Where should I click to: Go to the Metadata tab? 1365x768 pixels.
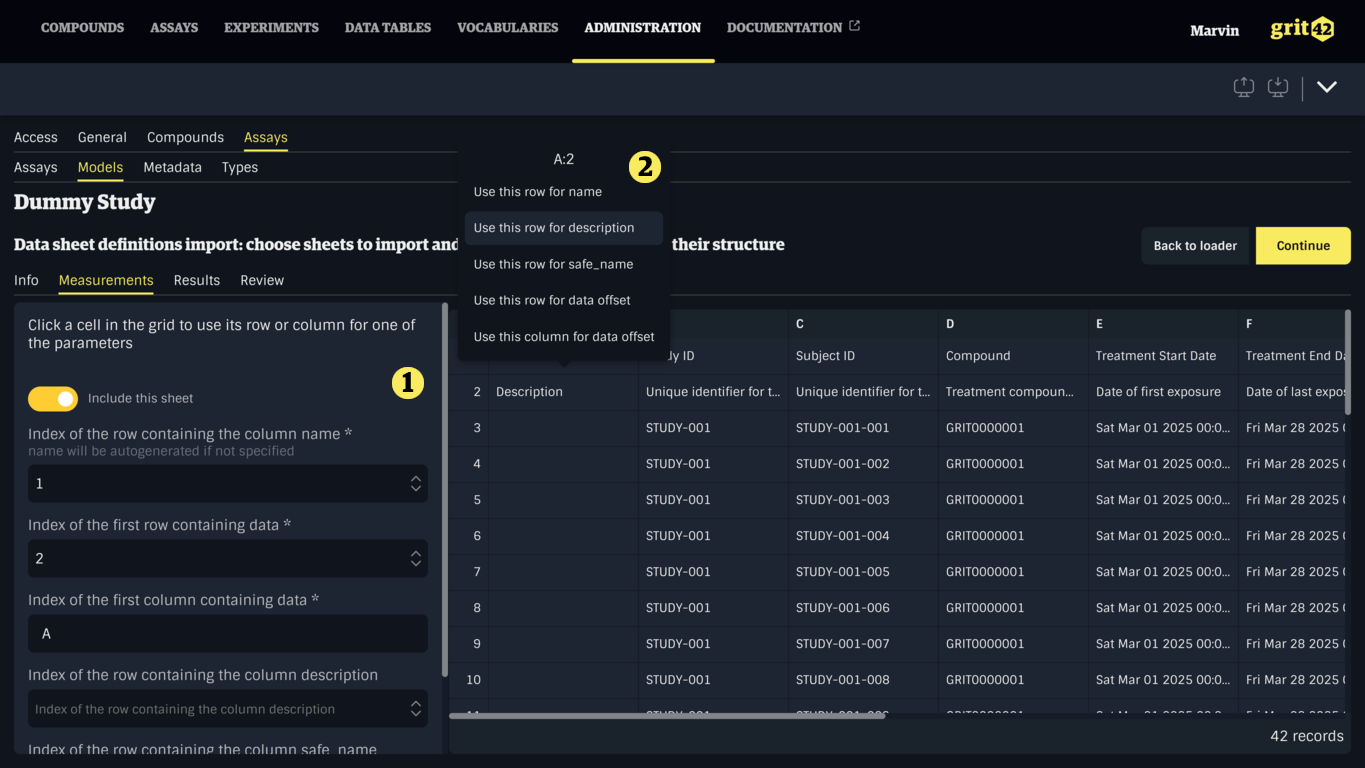[172, 167]
